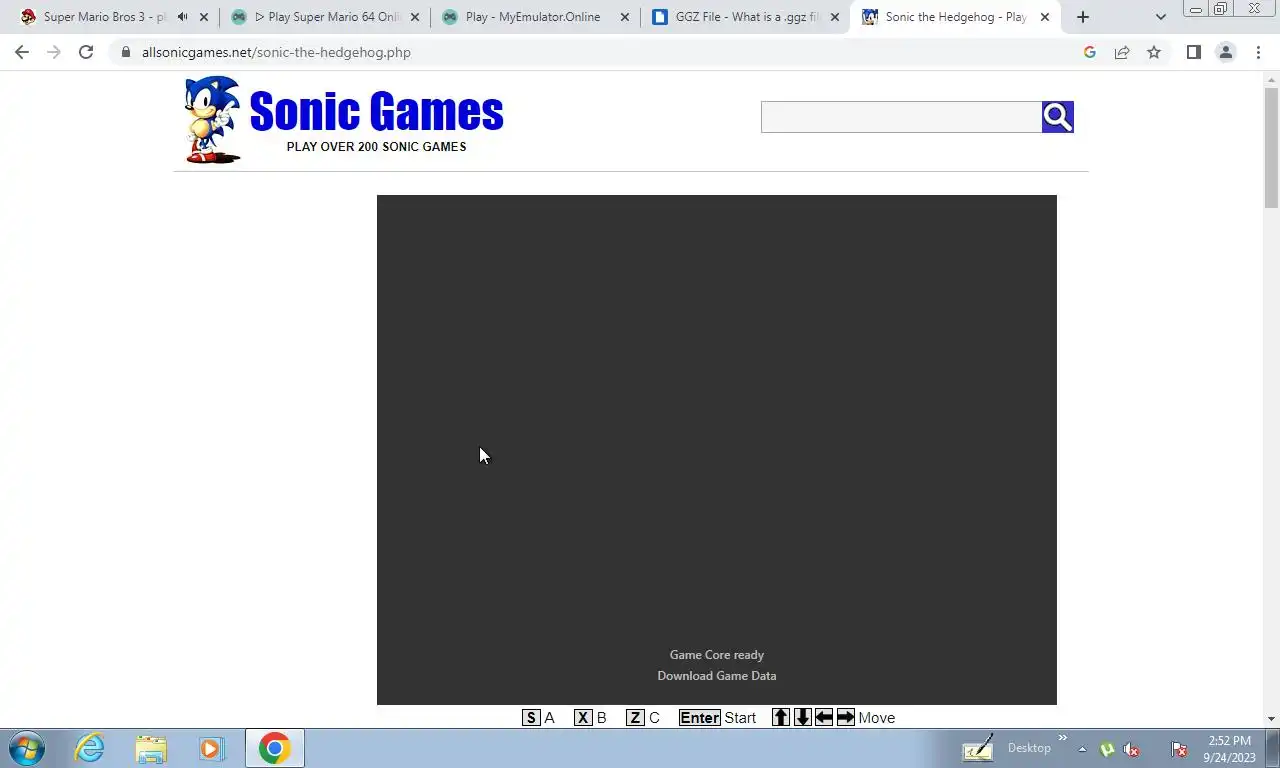Open the Windows Start orb
The height and width of the screenshot is (768, 1280).
tap(27, 748)
